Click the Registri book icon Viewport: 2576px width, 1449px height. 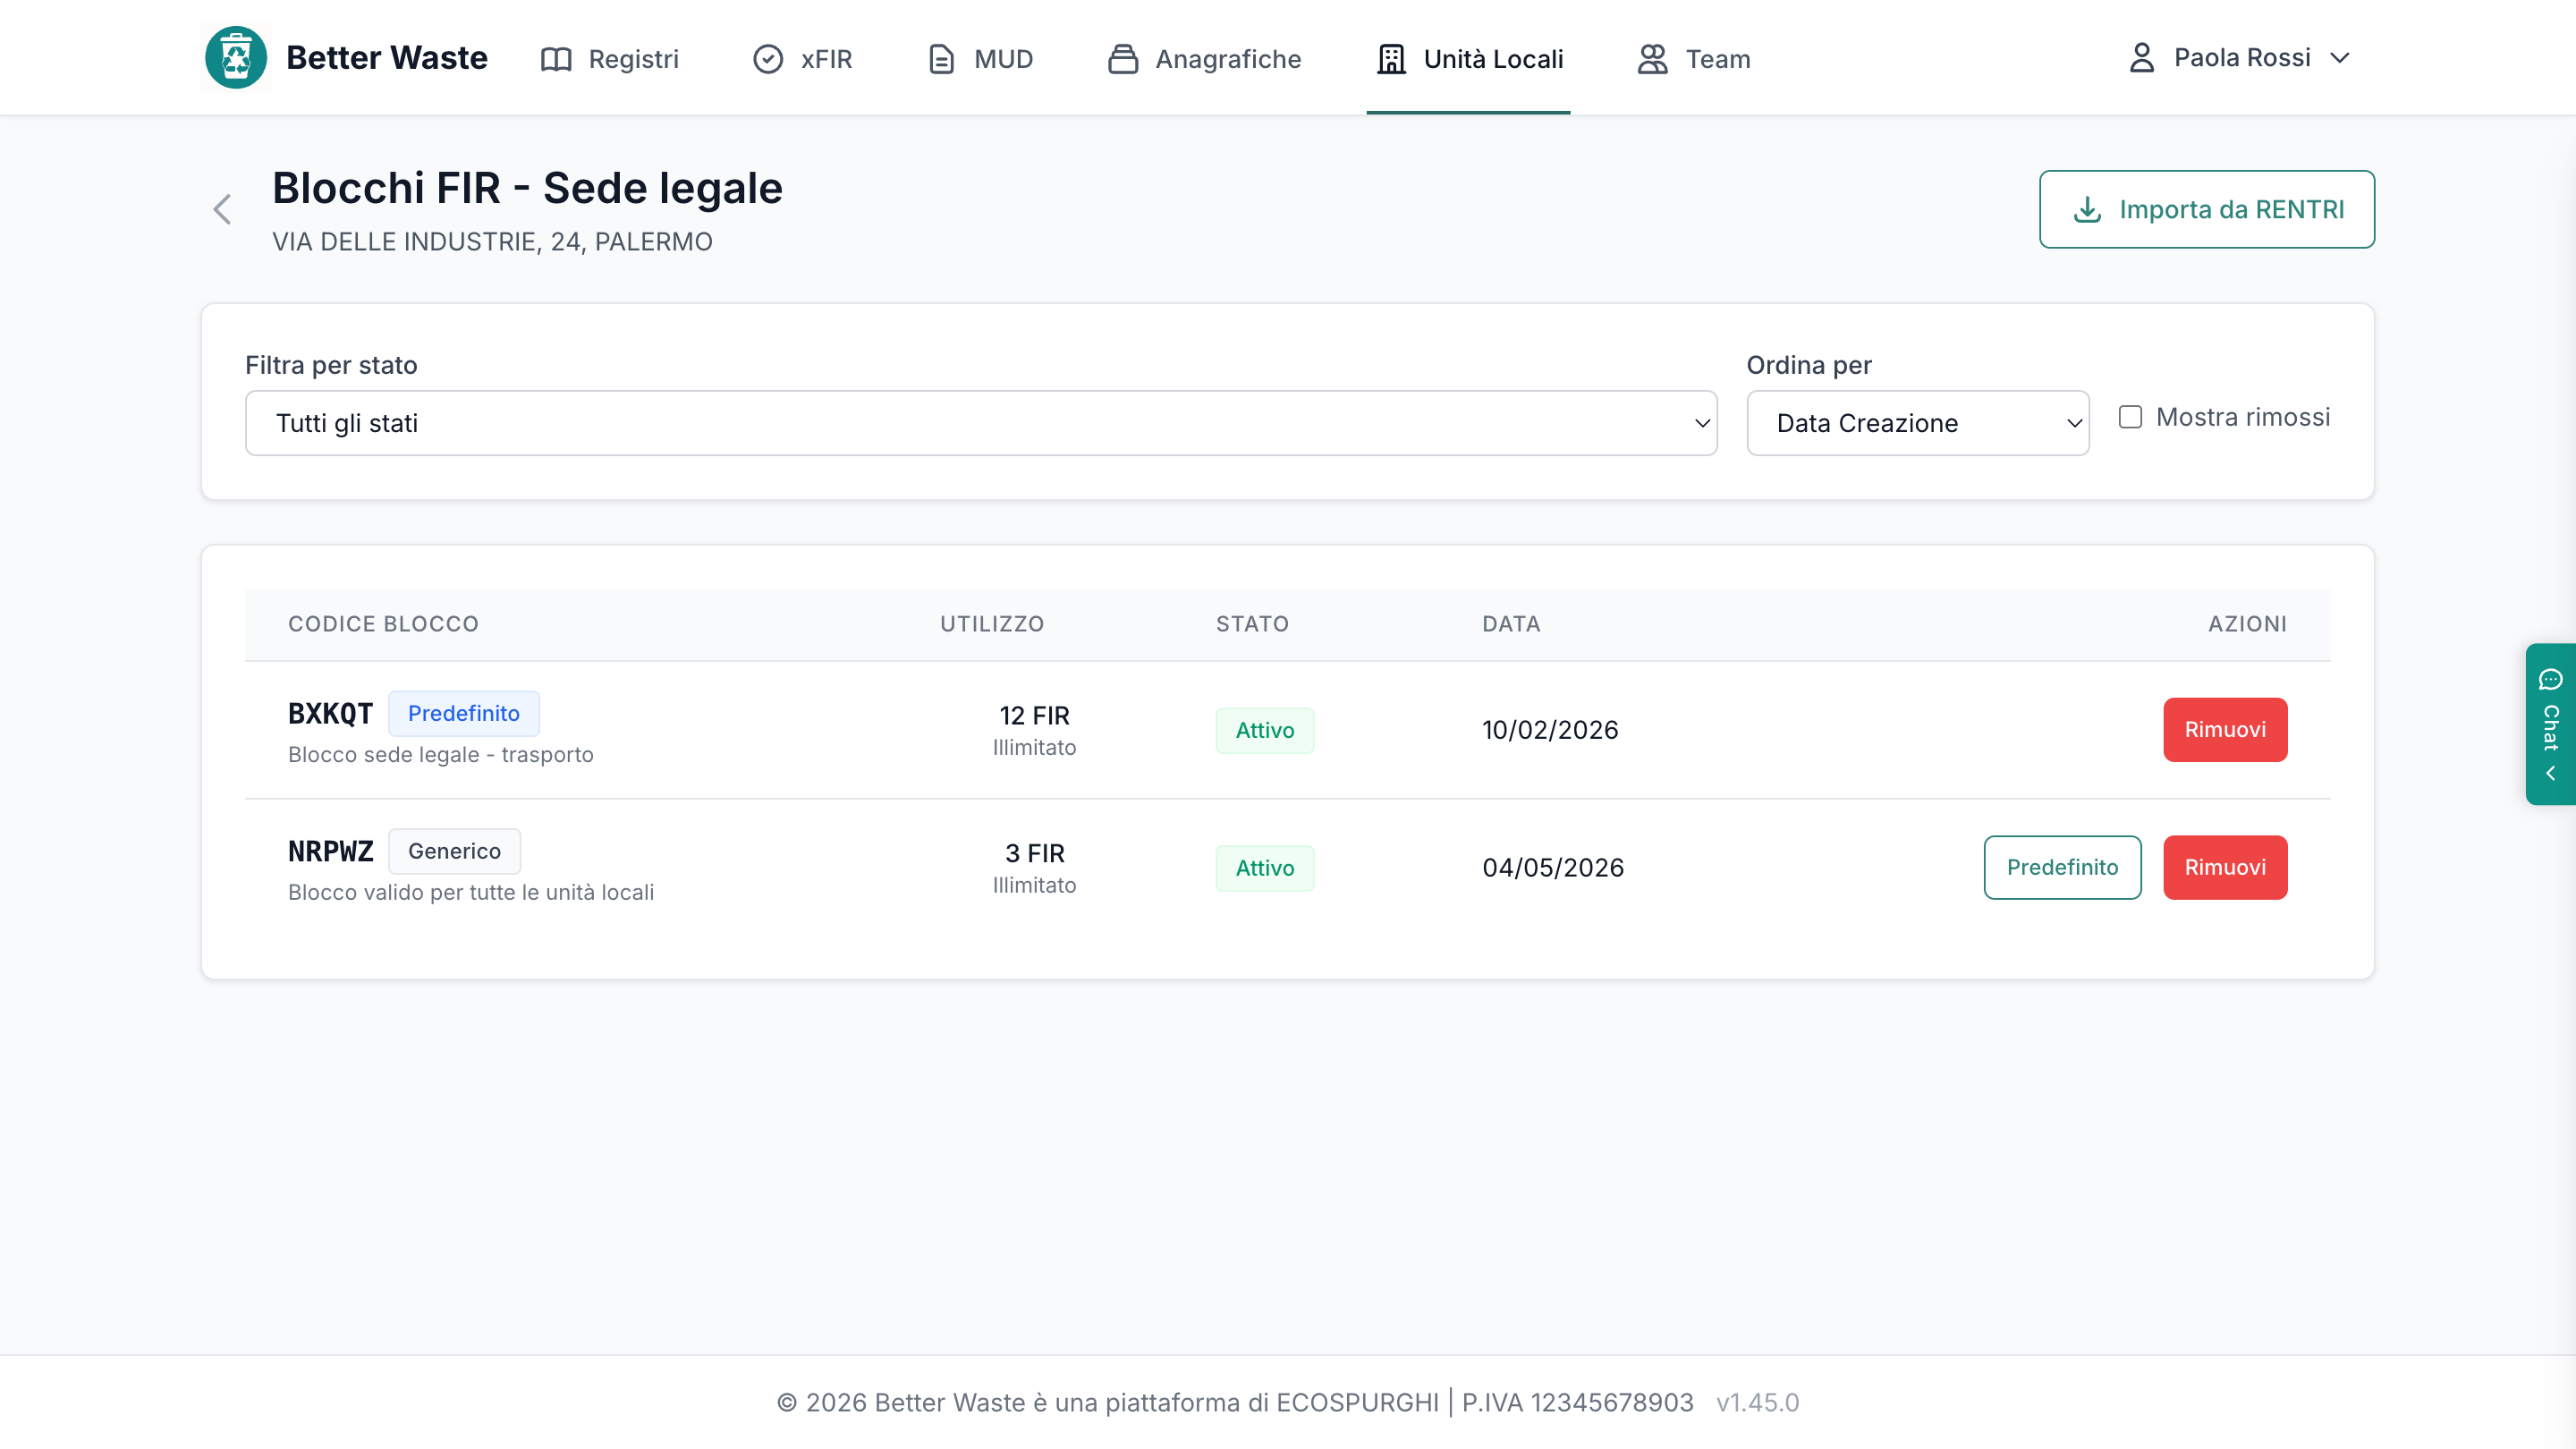click(x=556, y=59)
